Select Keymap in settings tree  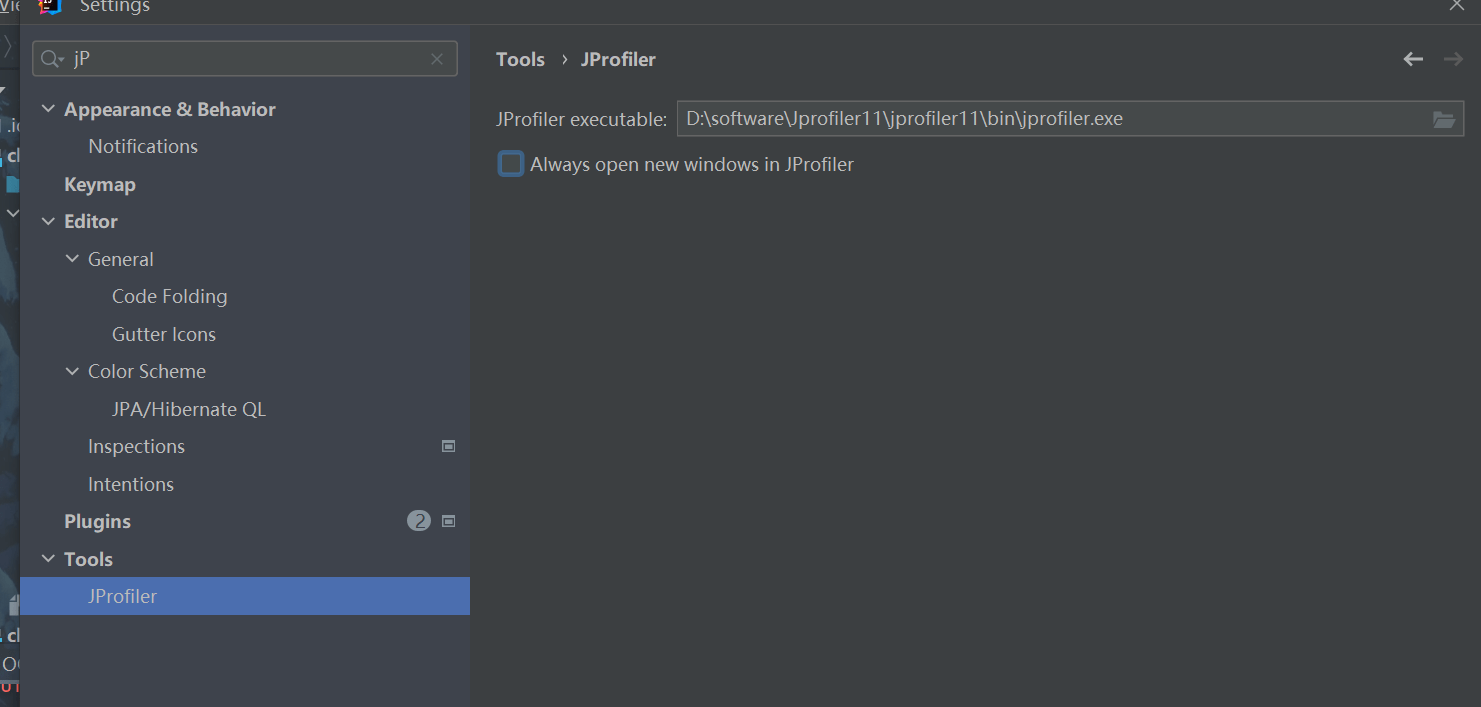pyautogui.click(x=100, y=185)
